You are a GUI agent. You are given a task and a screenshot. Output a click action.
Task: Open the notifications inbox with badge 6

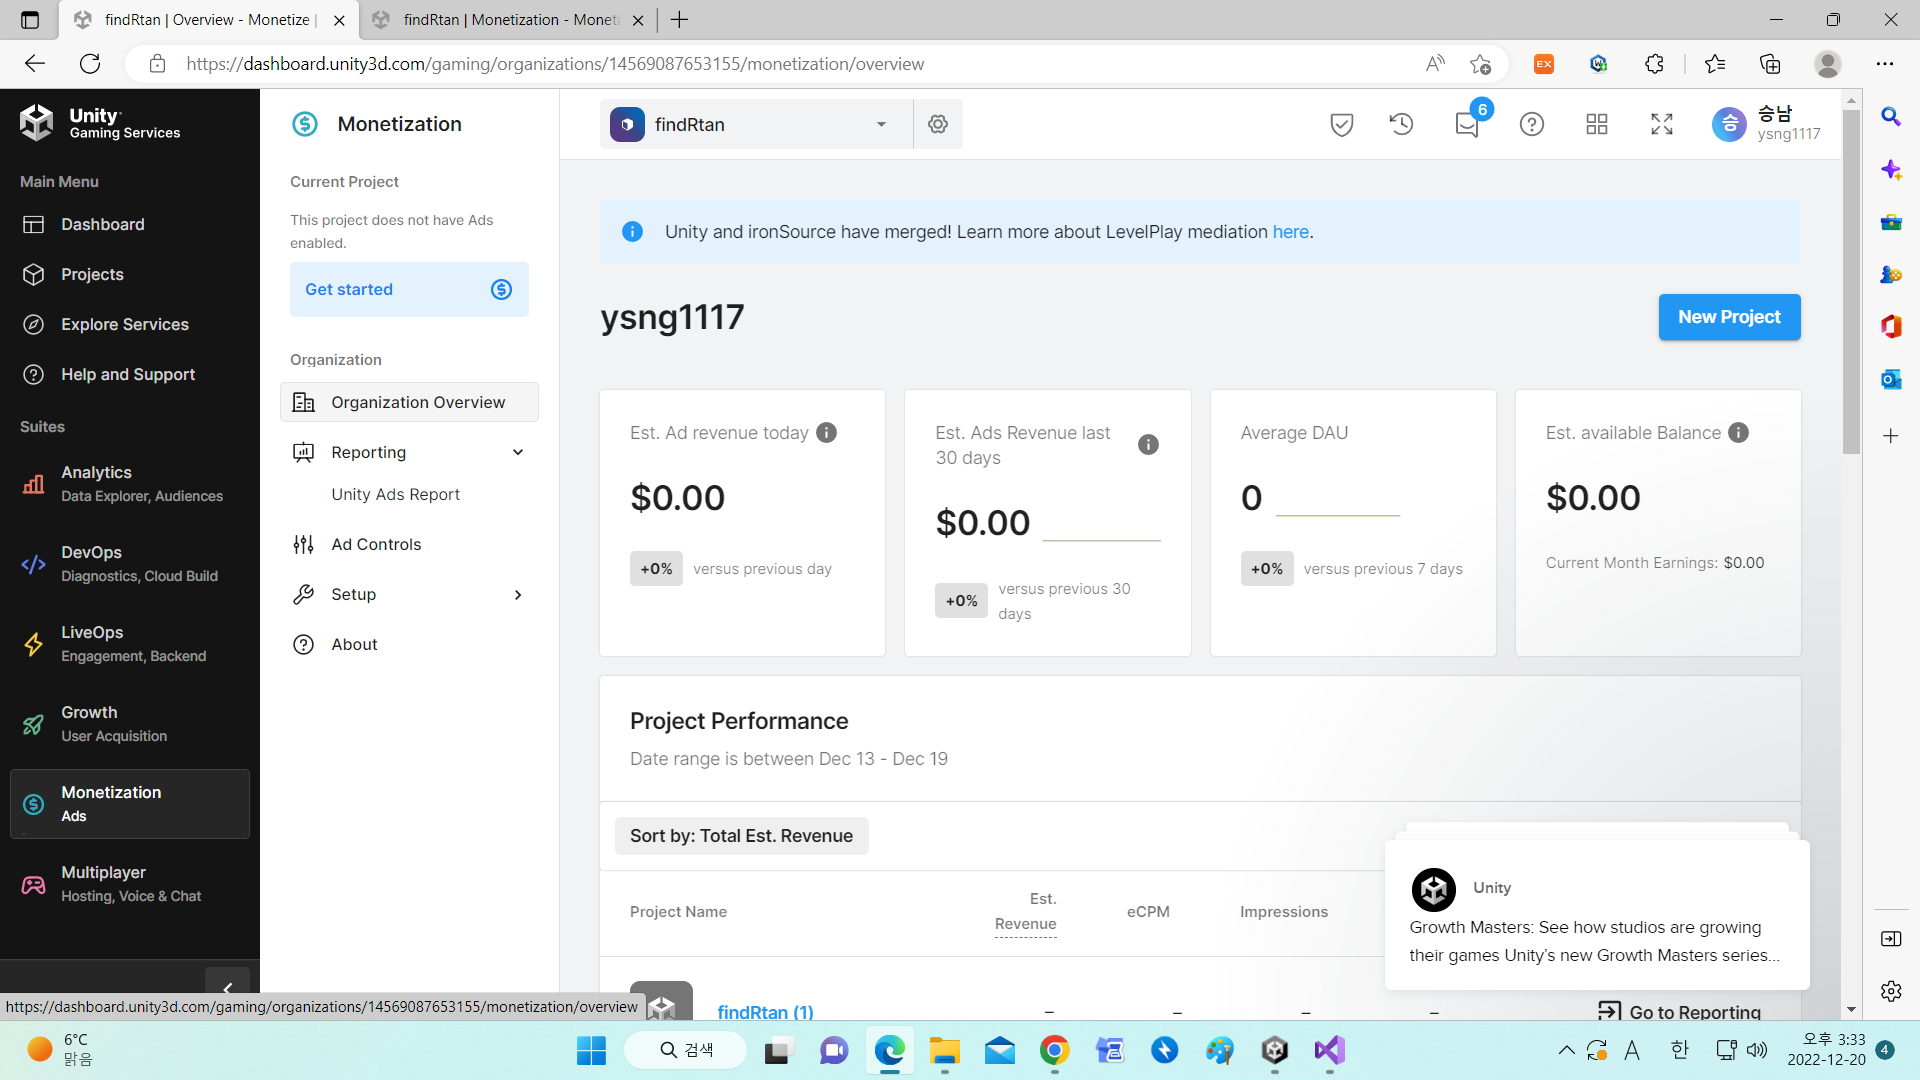pyautogui.click(x=1468, y=124)
